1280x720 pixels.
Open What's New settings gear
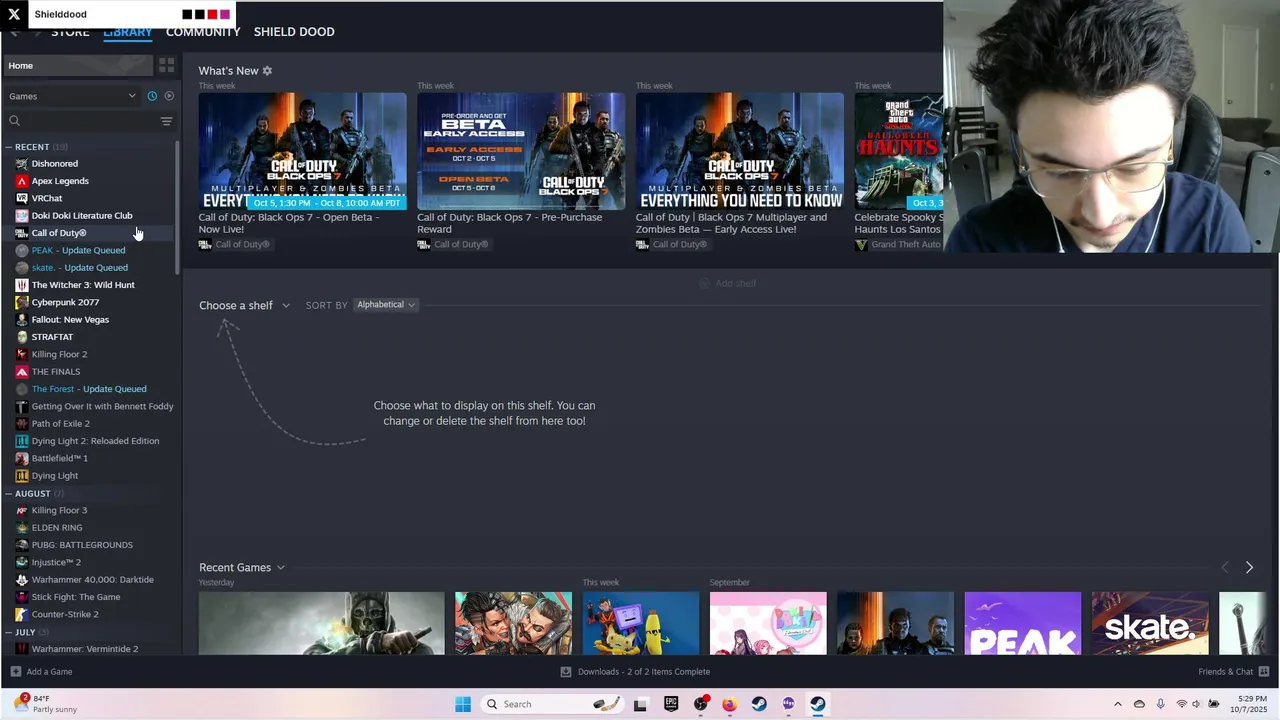click(x=267, y=71)
